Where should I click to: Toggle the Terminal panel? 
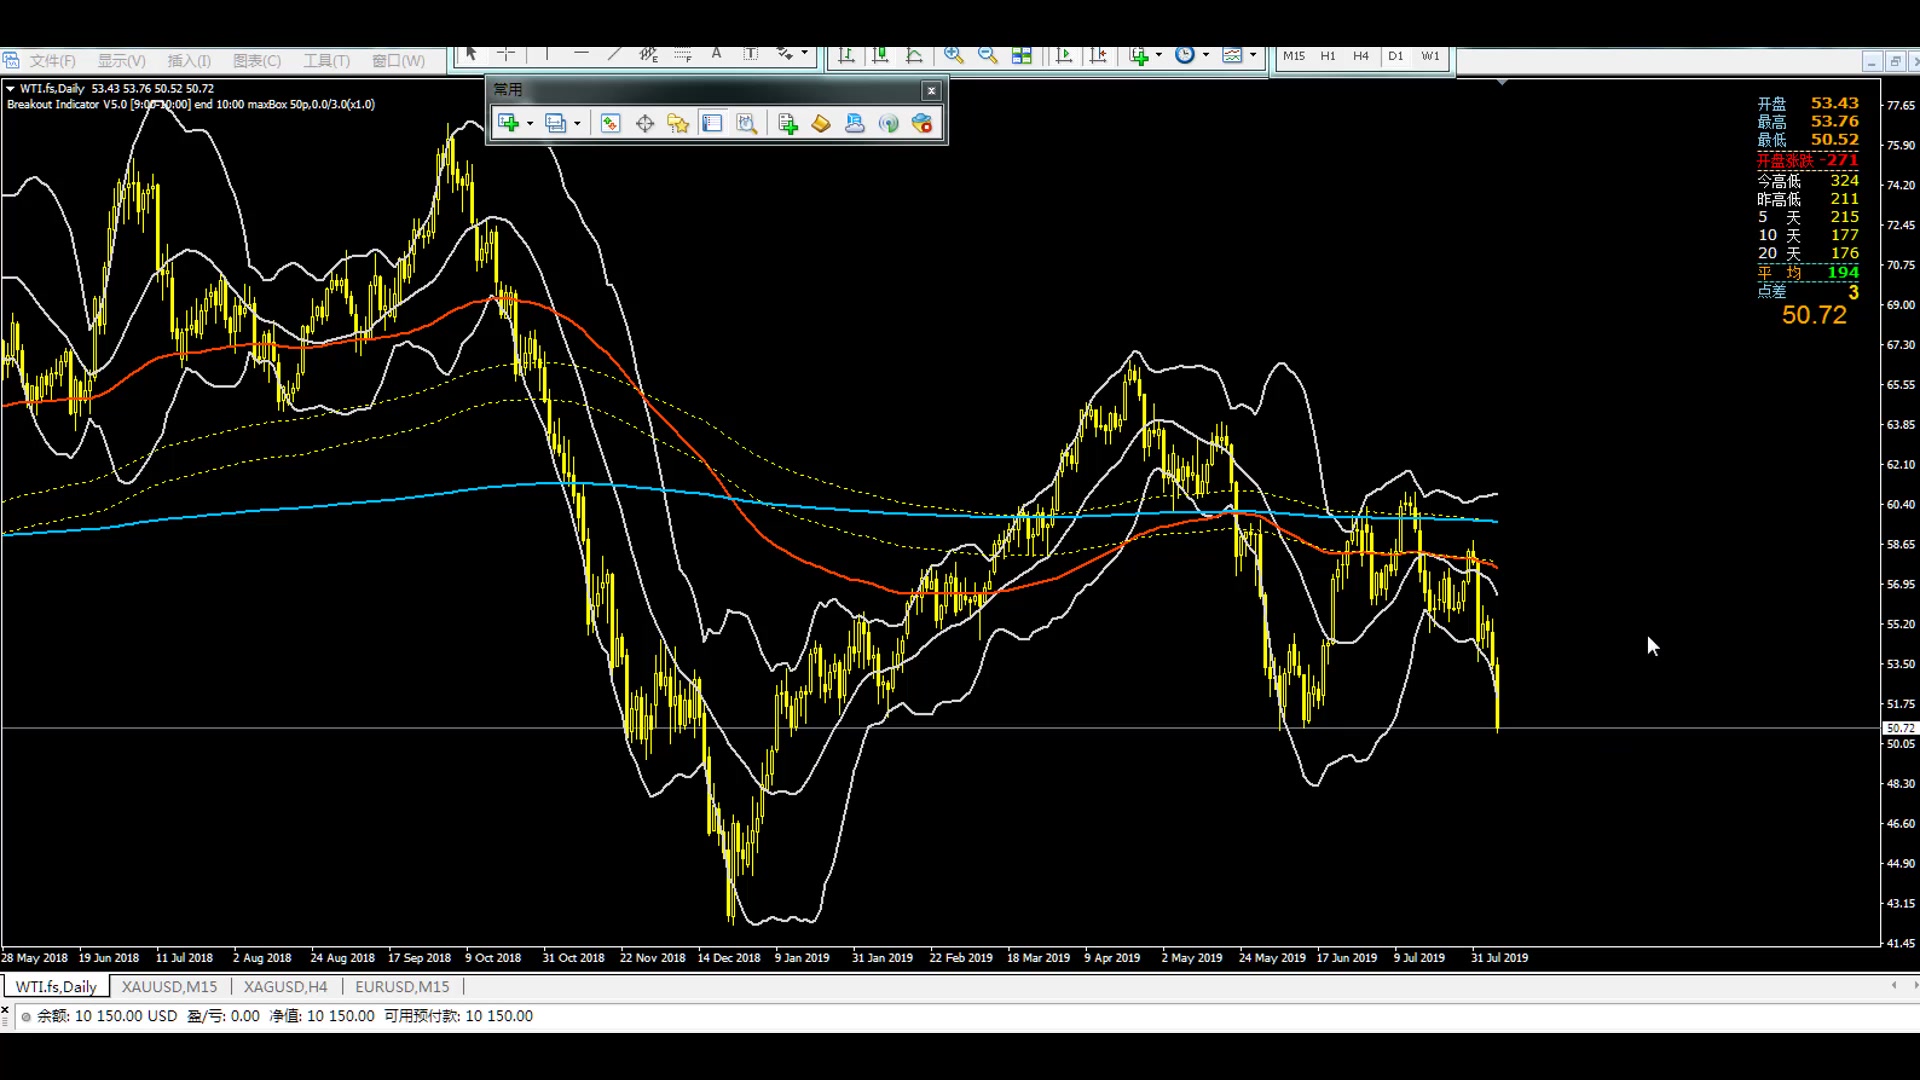(712, 123)
